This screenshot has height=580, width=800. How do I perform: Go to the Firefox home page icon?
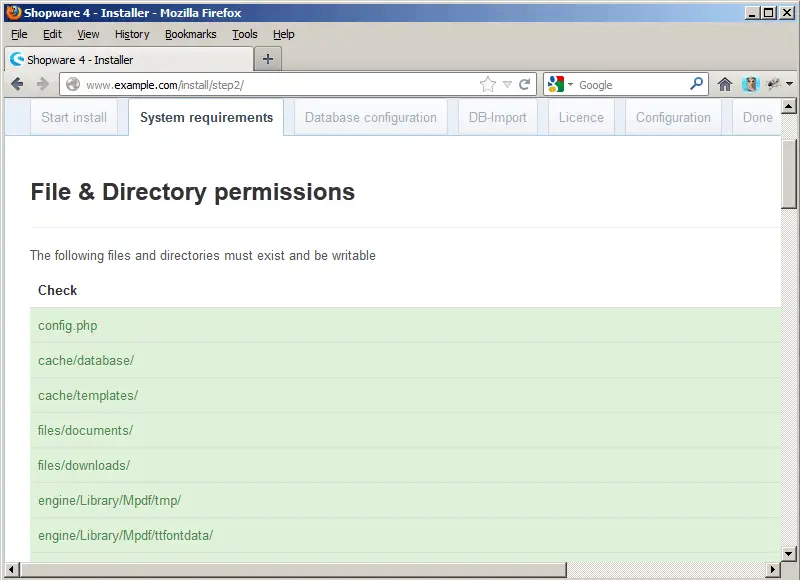(725, 84)
